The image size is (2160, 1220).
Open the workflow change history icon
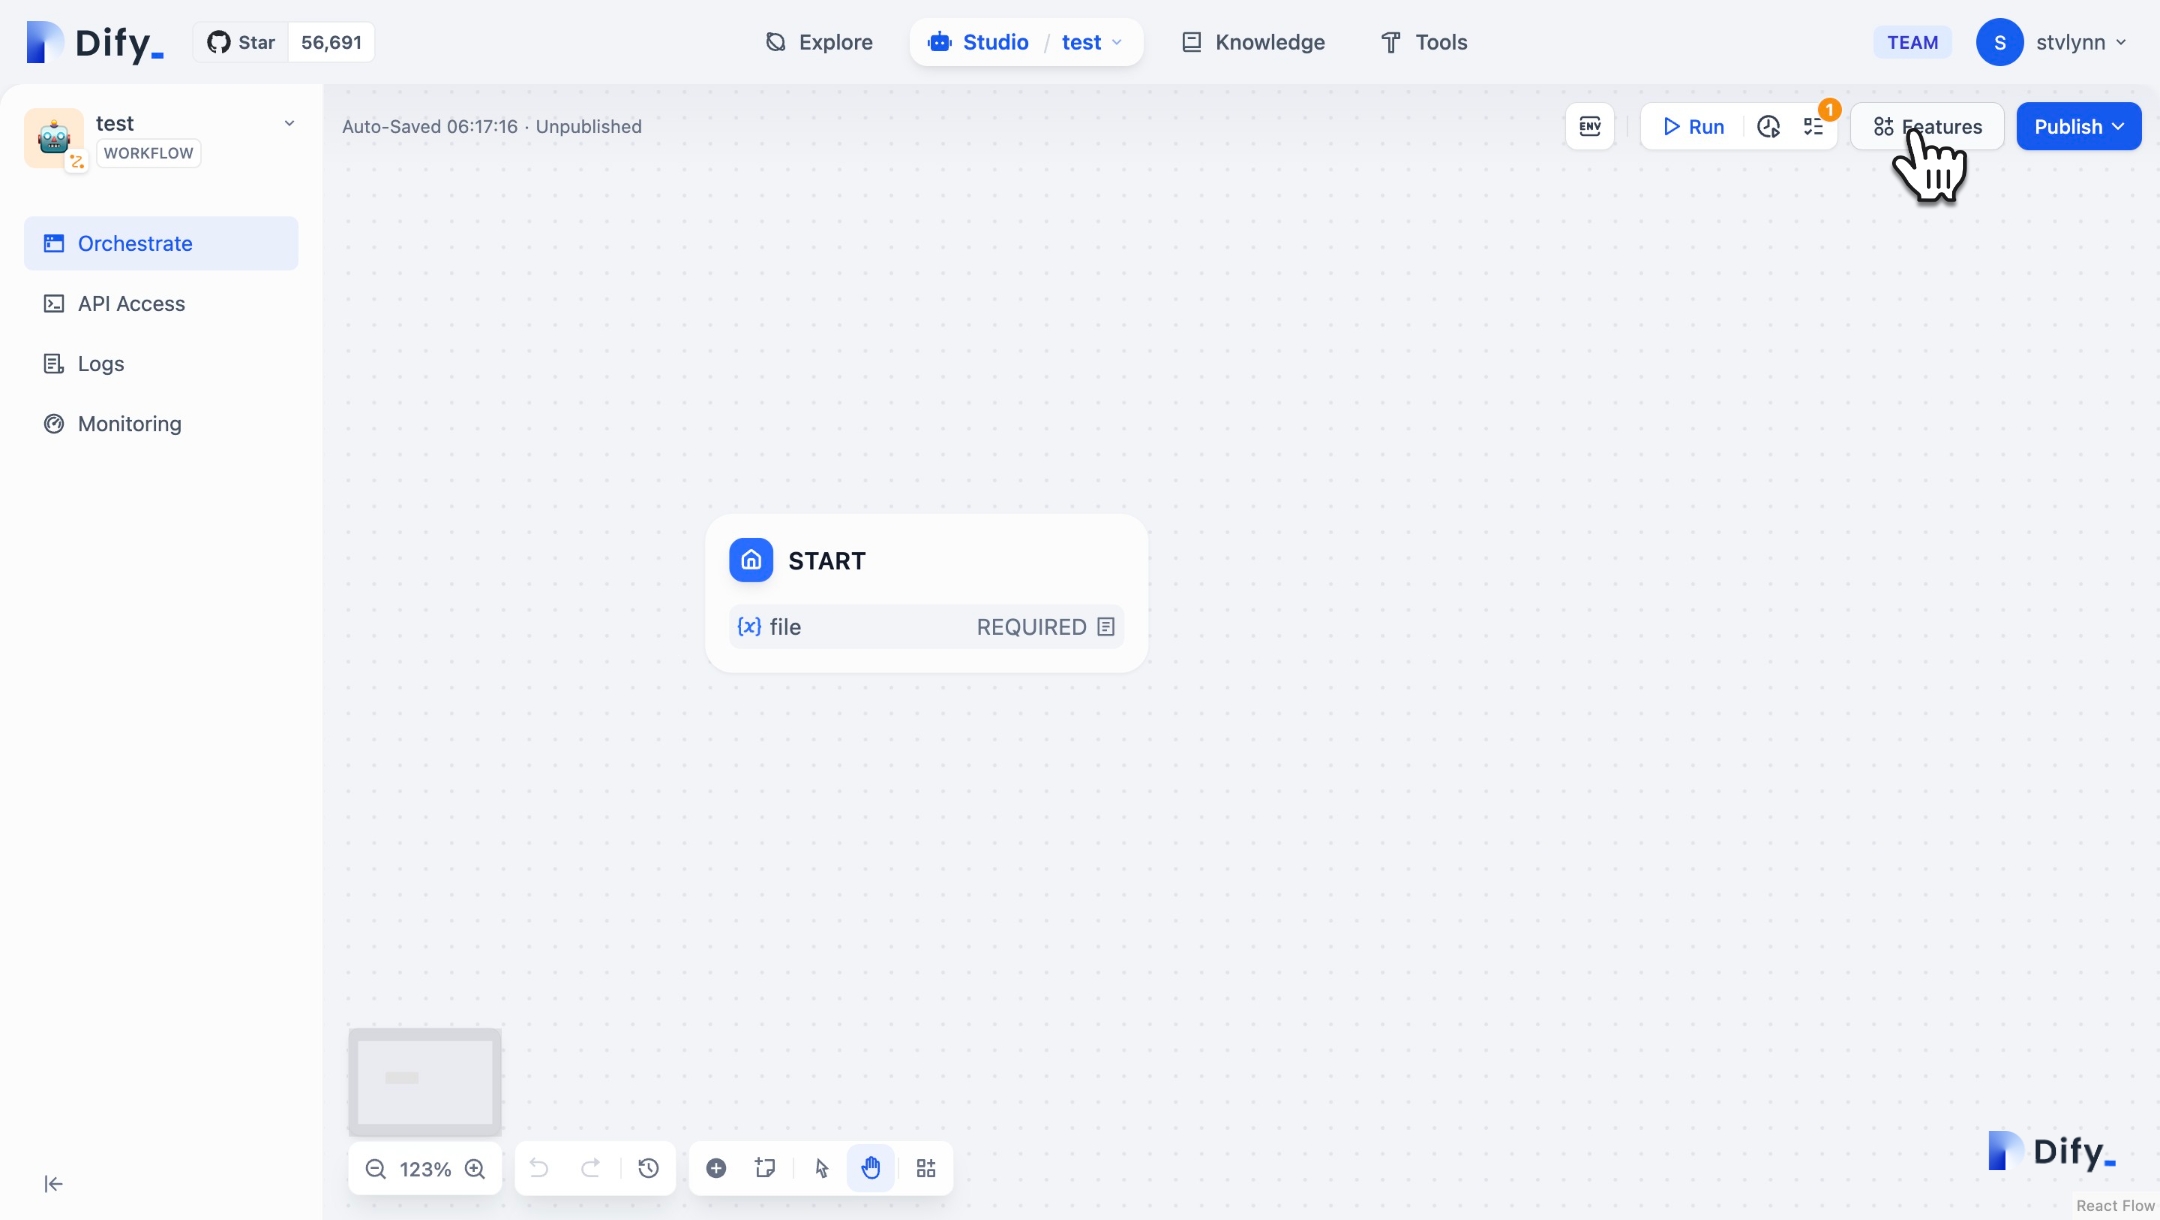tap(648, 1169)
